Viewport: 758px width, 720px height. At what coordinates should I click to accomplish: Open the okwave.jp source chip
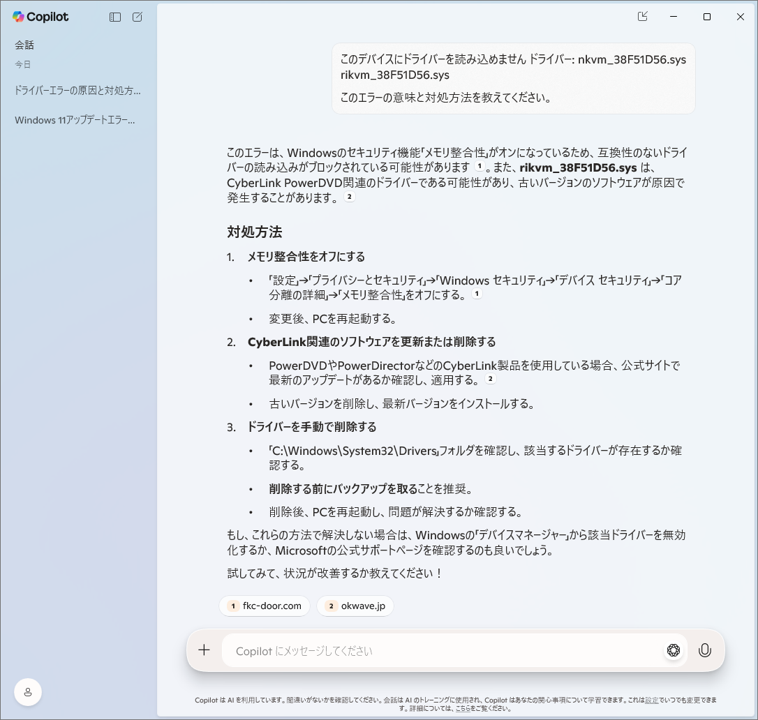(355, 606)
